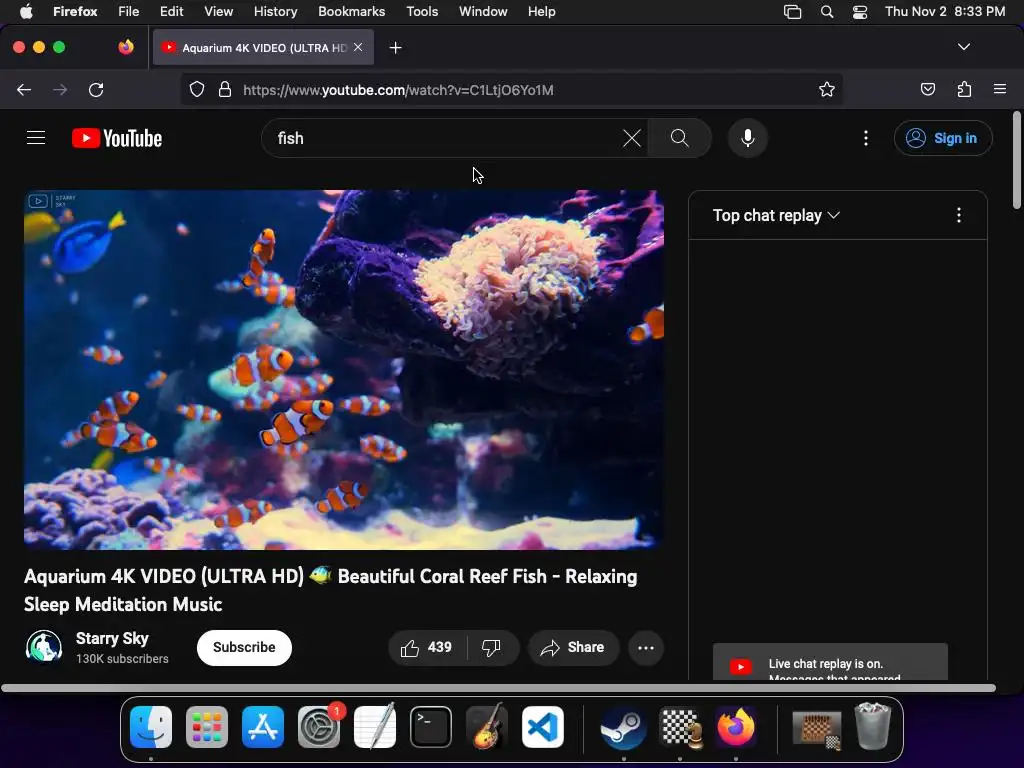Image resolution: width=1024 pixels, height=768 pixels.
Task: Open the Help menu
Action: [541, 11]
